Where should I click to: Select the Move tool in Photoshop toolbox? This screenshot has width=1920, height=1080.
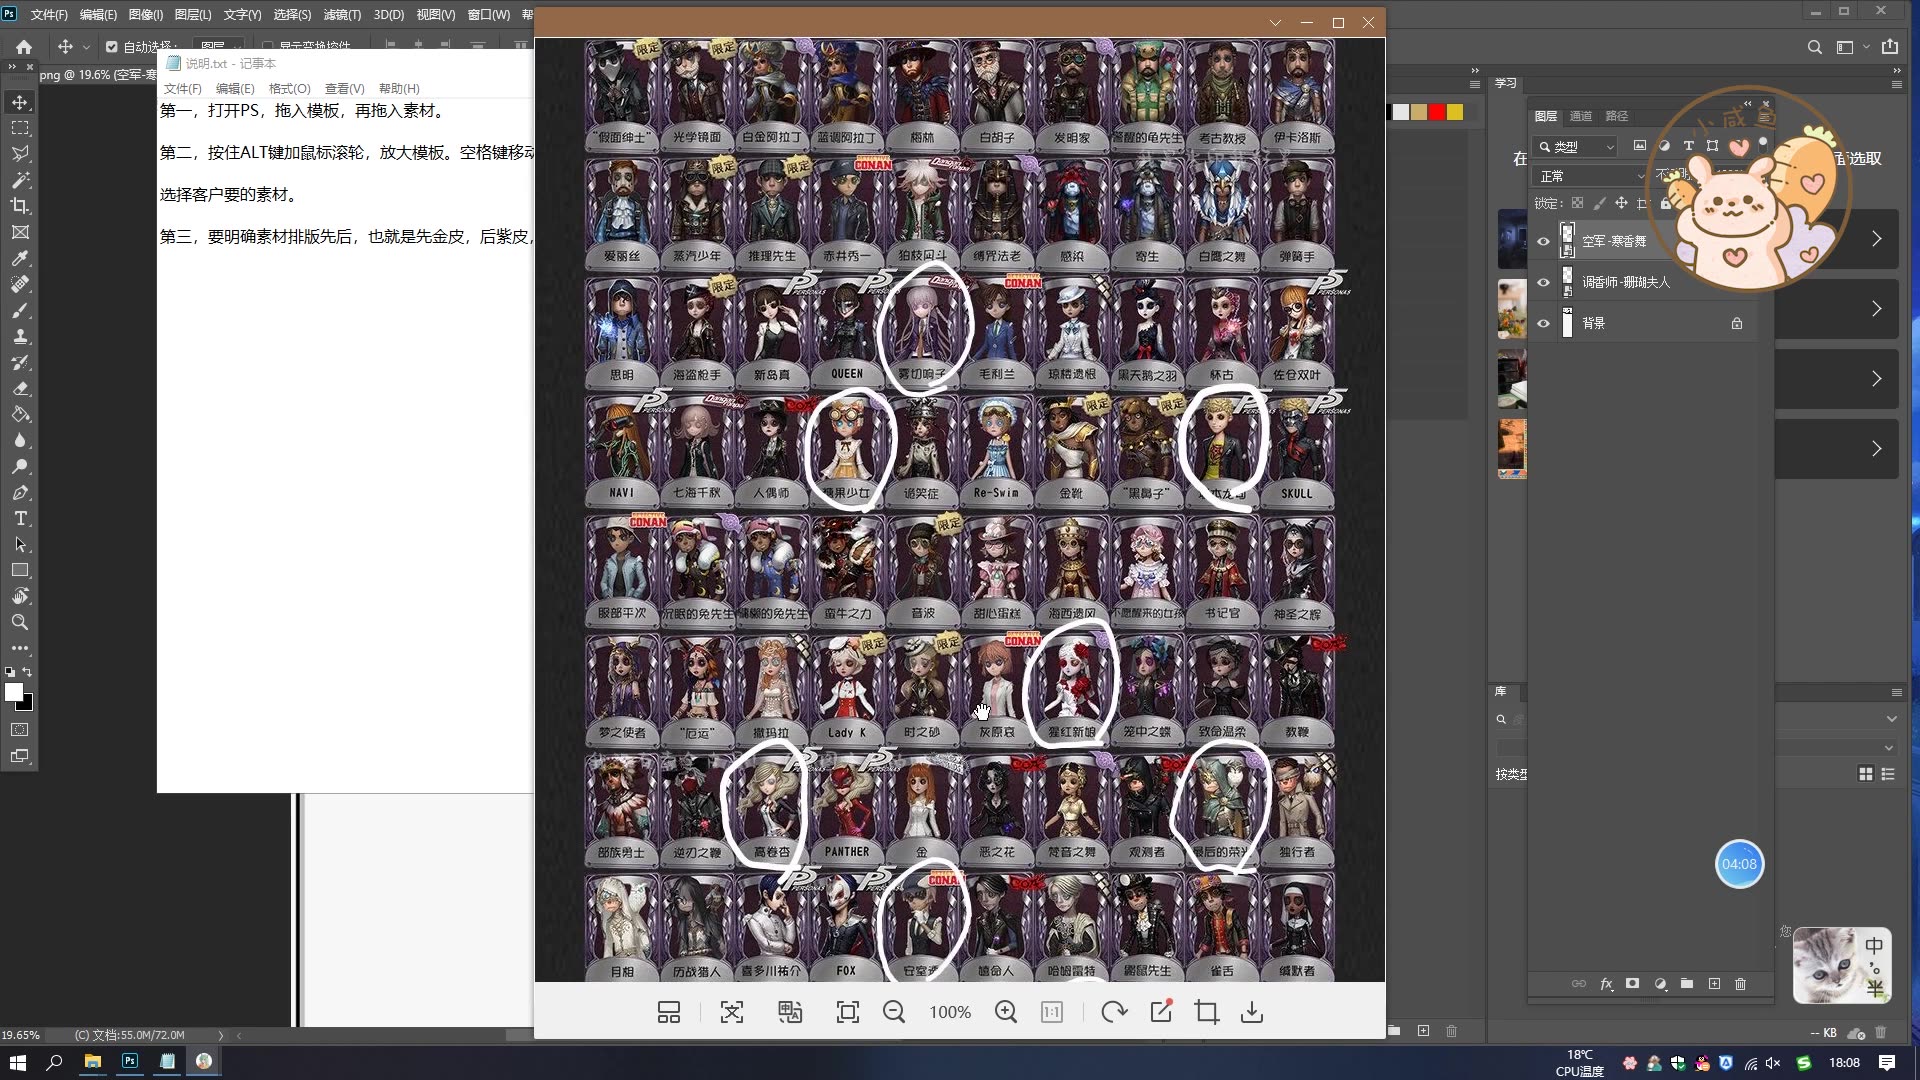click(x=20, y=102)
